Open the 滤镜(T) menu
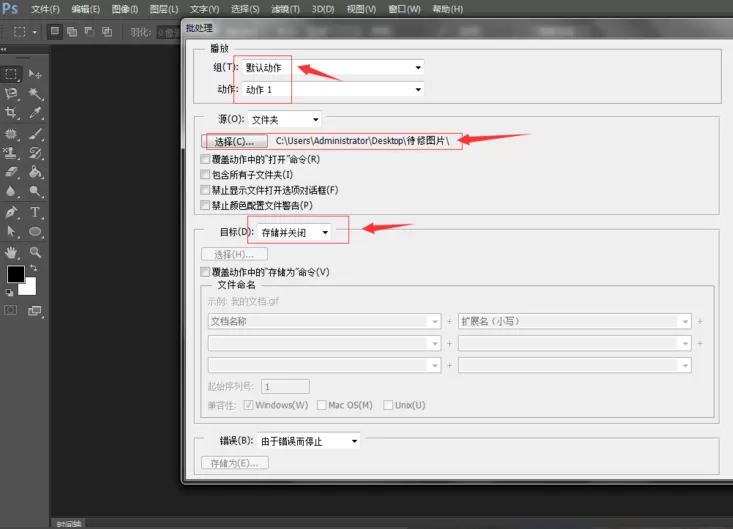 [285, 9]
